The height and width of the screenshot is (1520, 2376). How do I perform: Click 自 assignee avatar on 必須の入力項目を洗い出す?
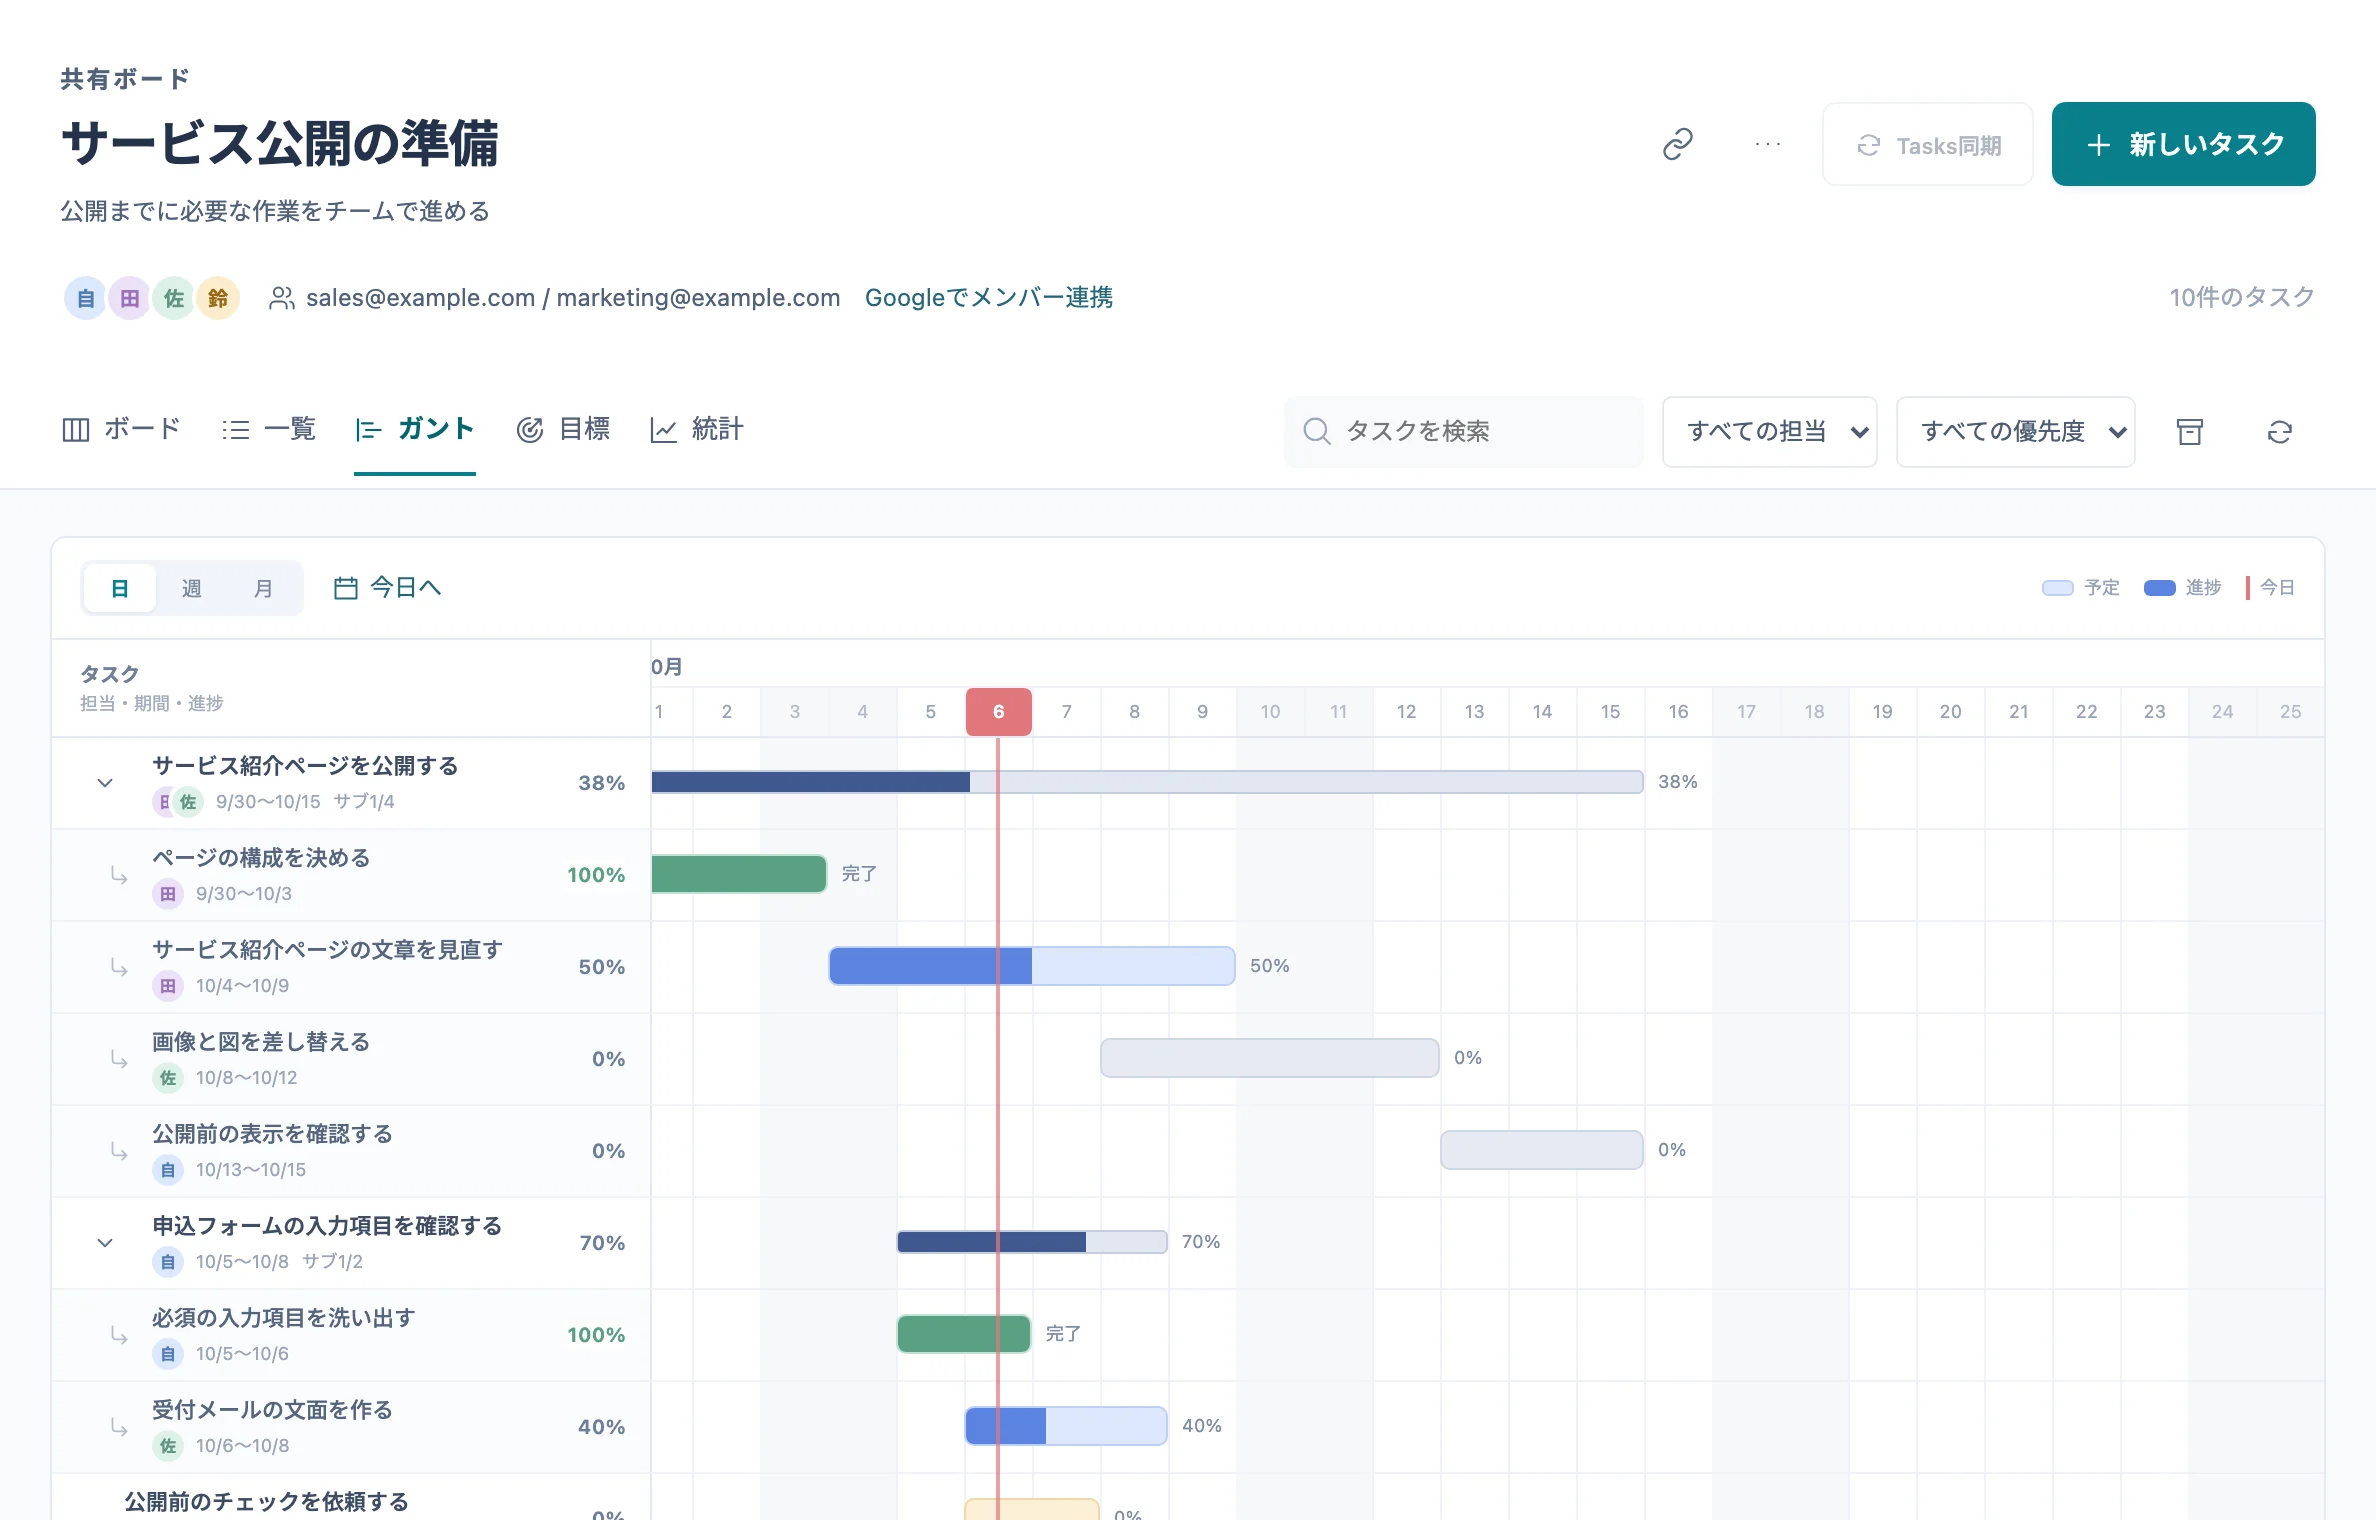(x=168, y=1353)
